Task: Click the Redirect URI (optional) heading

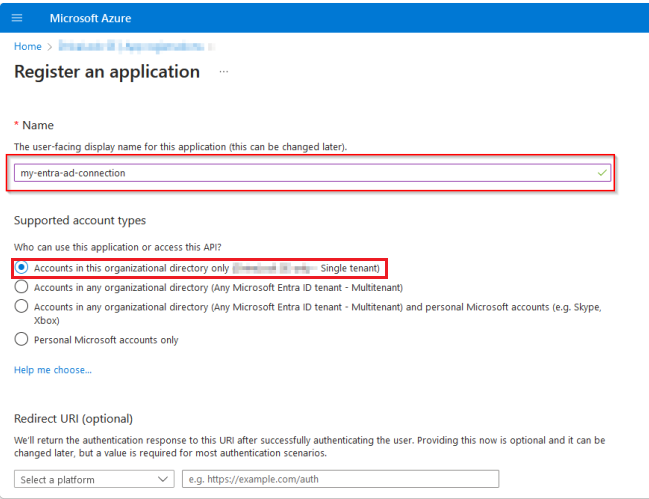Action: pyautogui.click(x=73, y=419)
